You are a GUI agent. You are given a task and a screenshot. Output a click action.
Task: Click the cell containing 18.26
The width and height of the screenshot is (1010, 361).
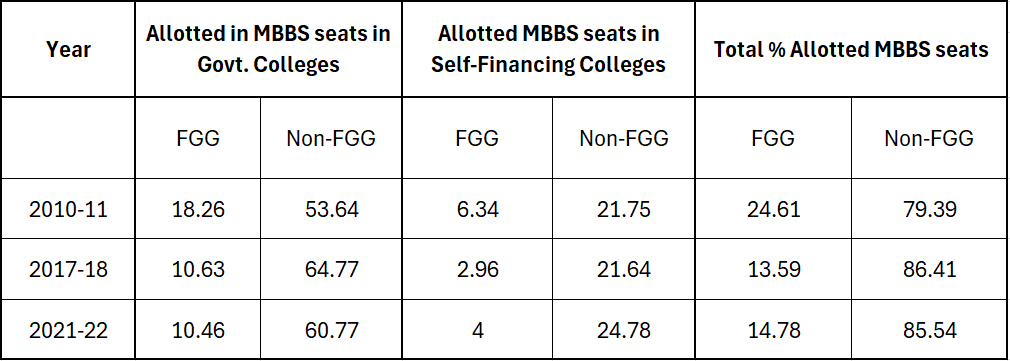point(198,210)
